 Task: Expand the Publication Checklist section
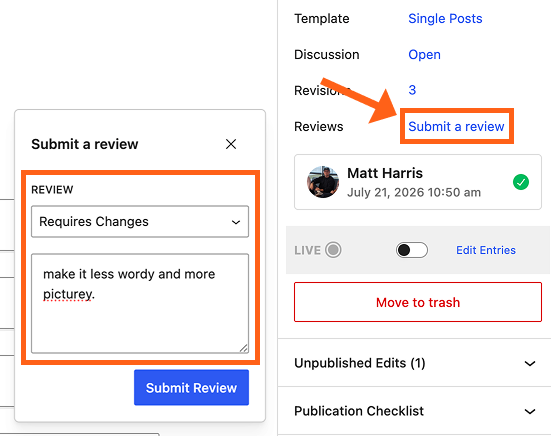tap(414, 411)
